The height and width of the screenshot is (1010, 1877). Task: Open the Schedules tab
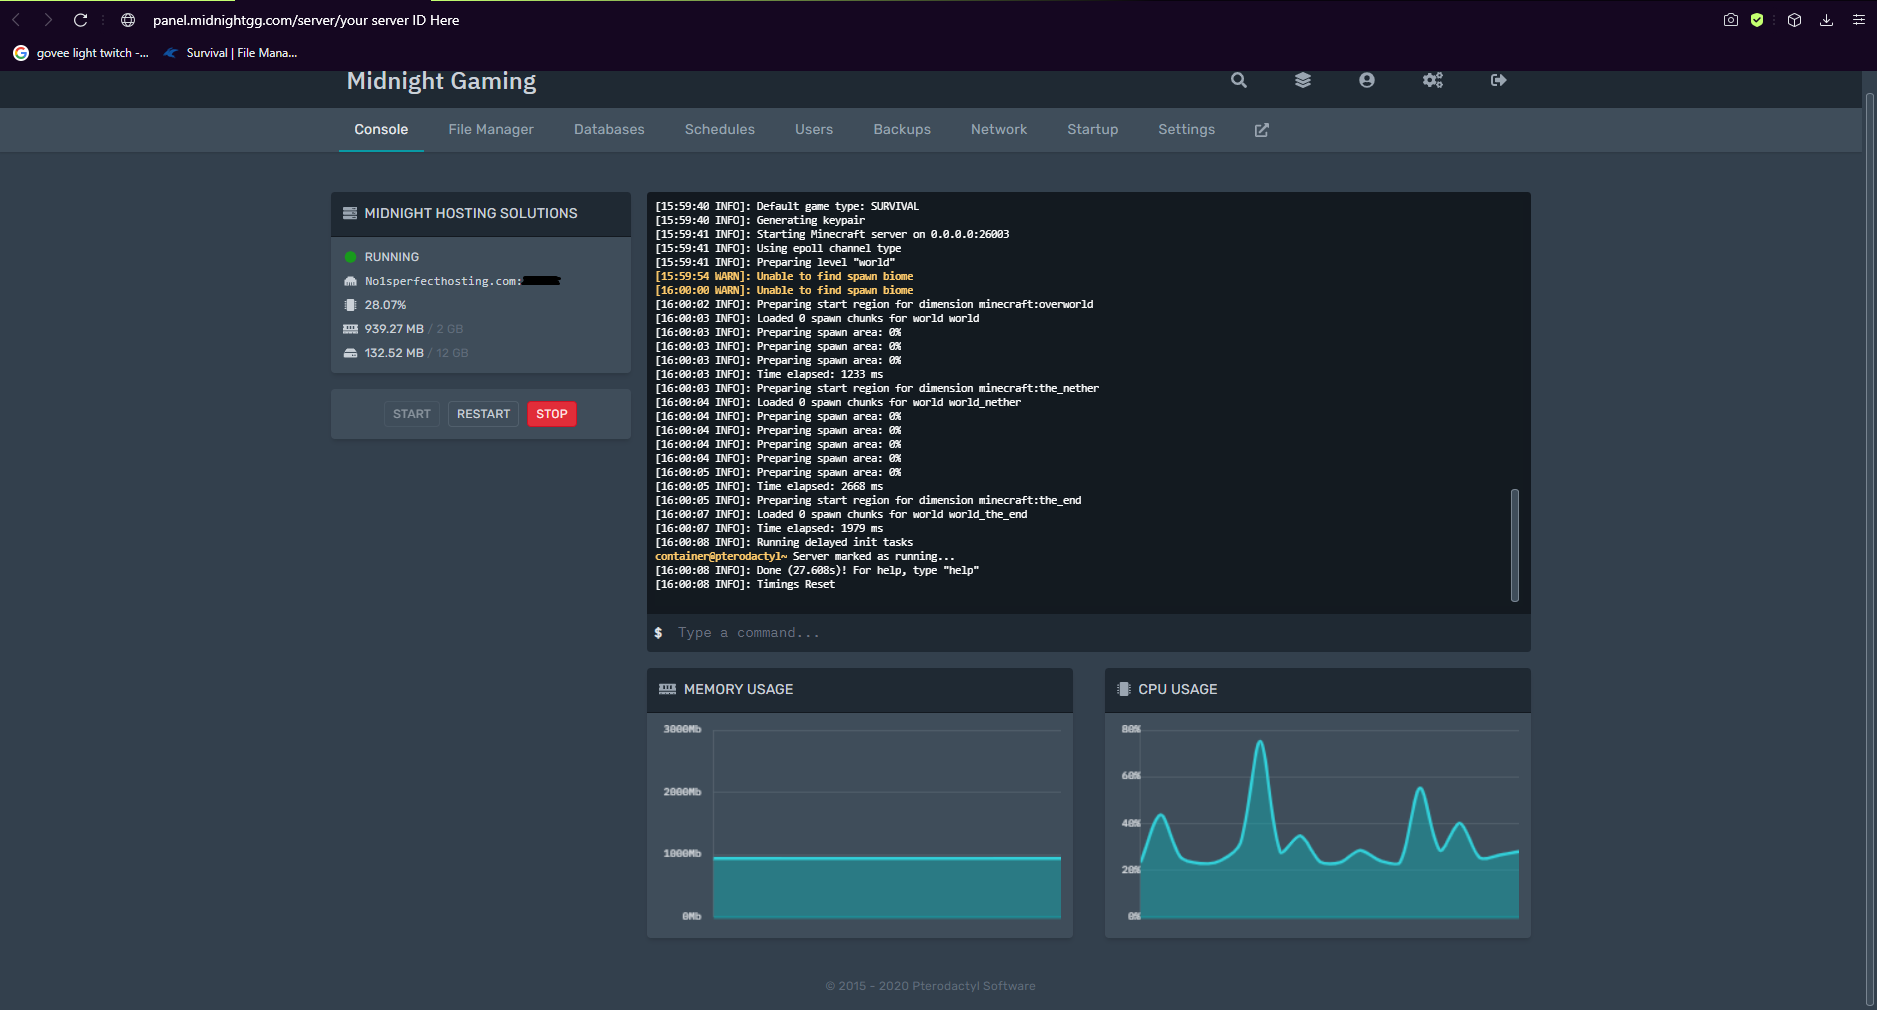click(x=720, y=130)
